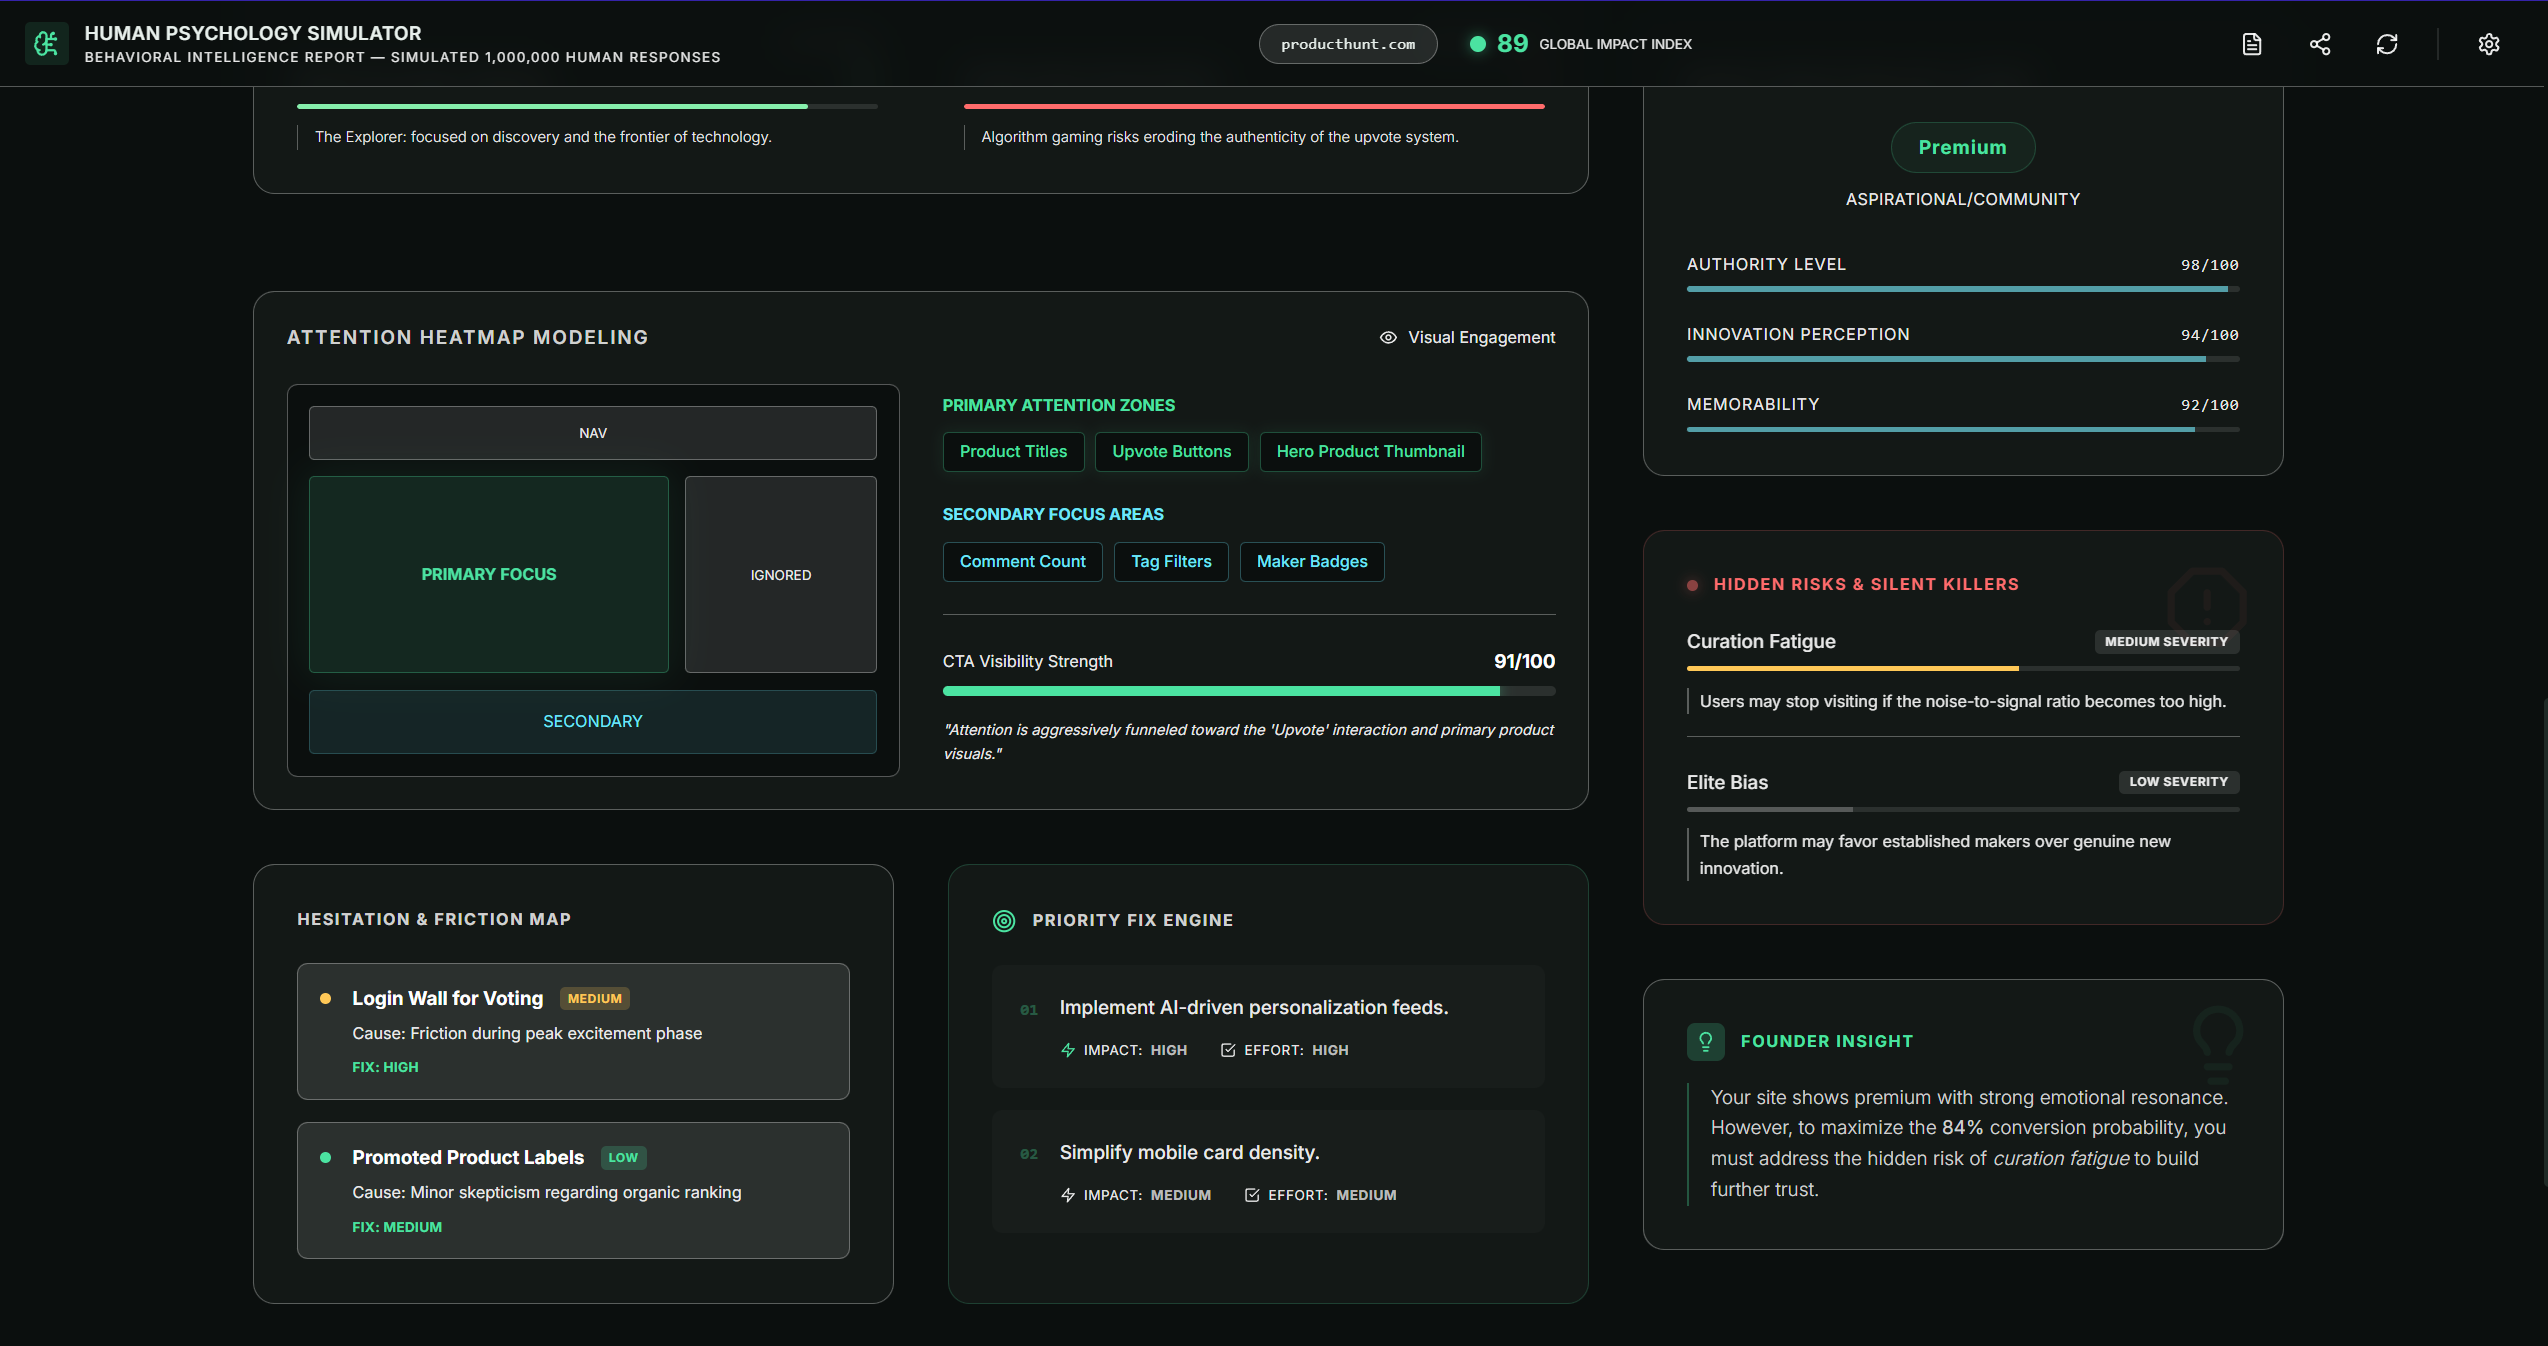This screenshot has height=1346, width=2548.
Task: Toggle the Upvote Buttons attention zone chip
Action: [x=1171, y=451]
